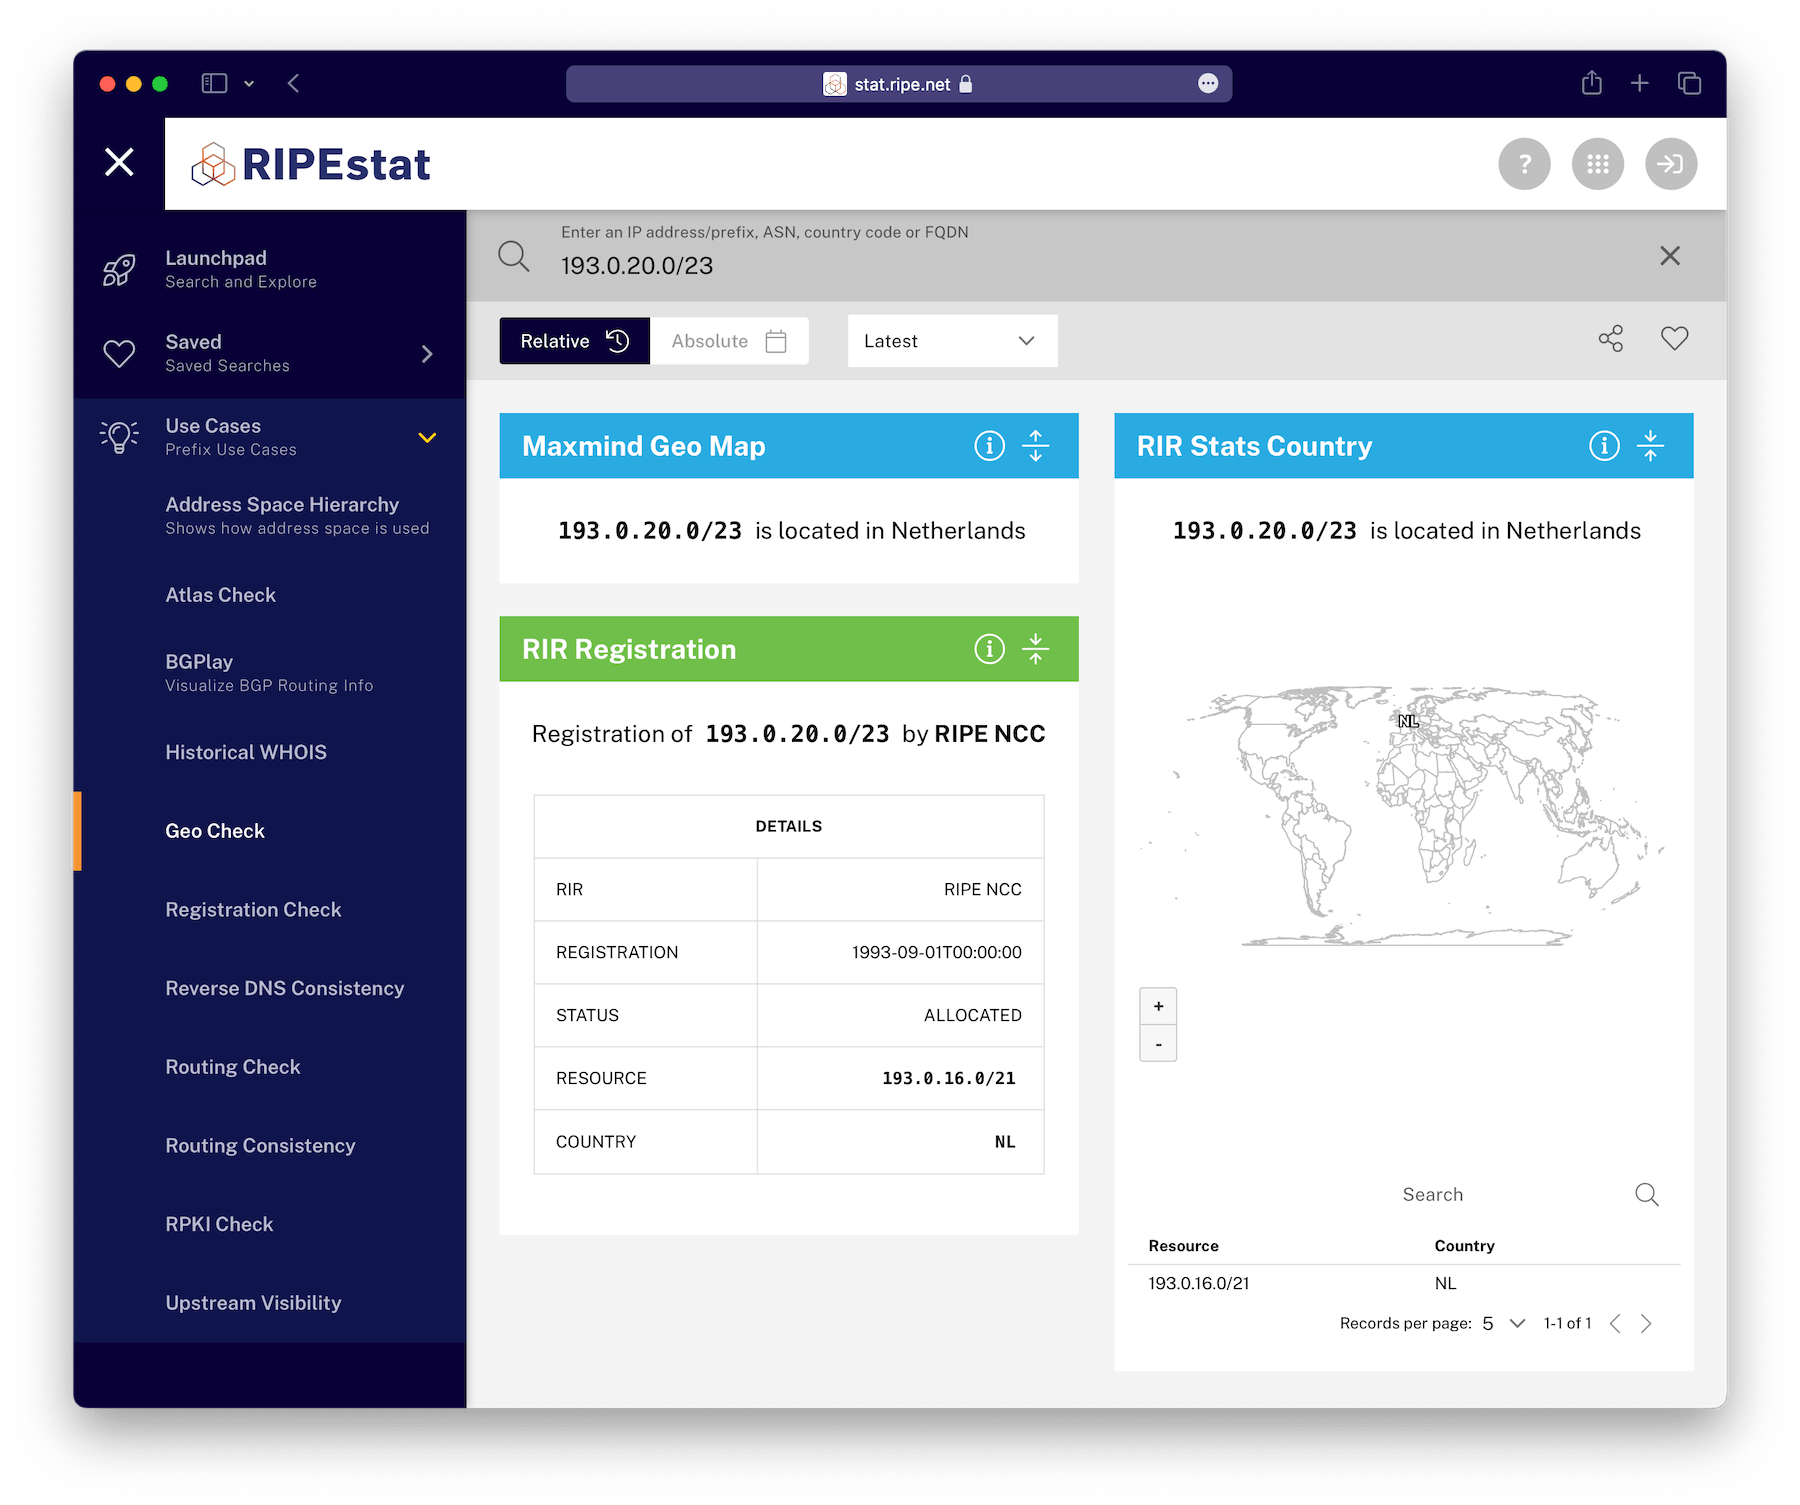This screenshot has height=1505, width=1800.
Task: Select Geo Check in sidebar
Action: [215, 831]
